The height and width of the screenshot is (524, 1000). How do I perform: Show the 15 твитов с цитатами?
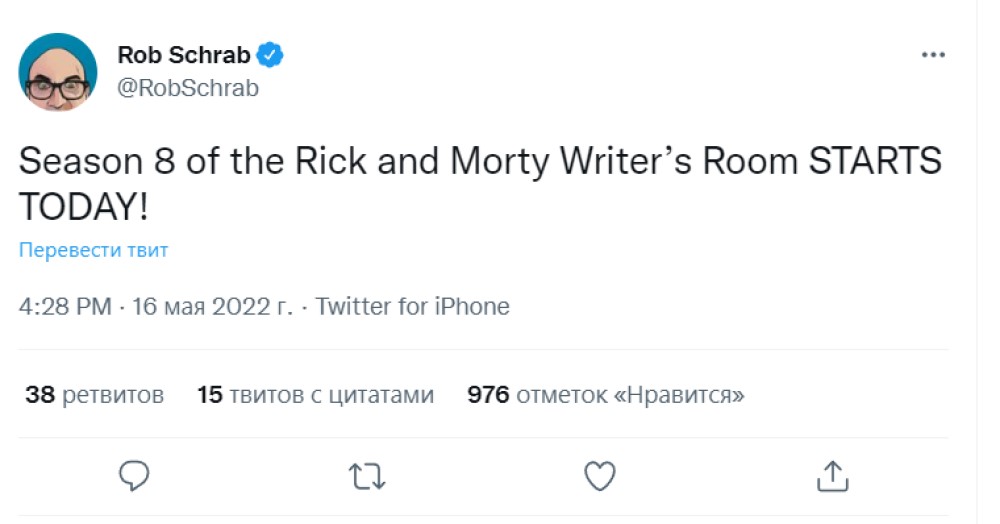pyautogui.click(x=315, y=395)
